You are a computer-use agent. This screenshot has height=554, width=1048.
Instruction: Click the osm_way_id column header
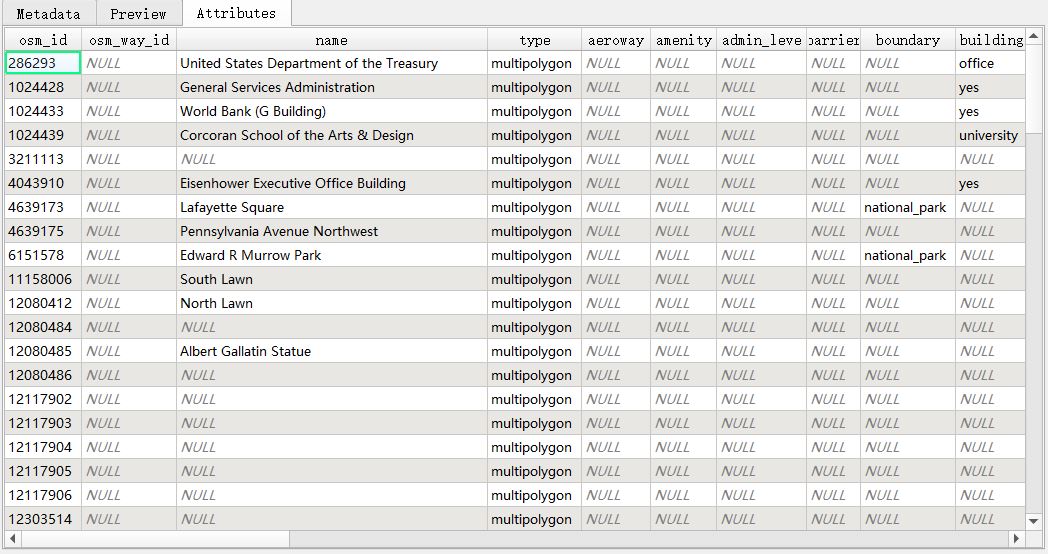click(x=129, y=40)
